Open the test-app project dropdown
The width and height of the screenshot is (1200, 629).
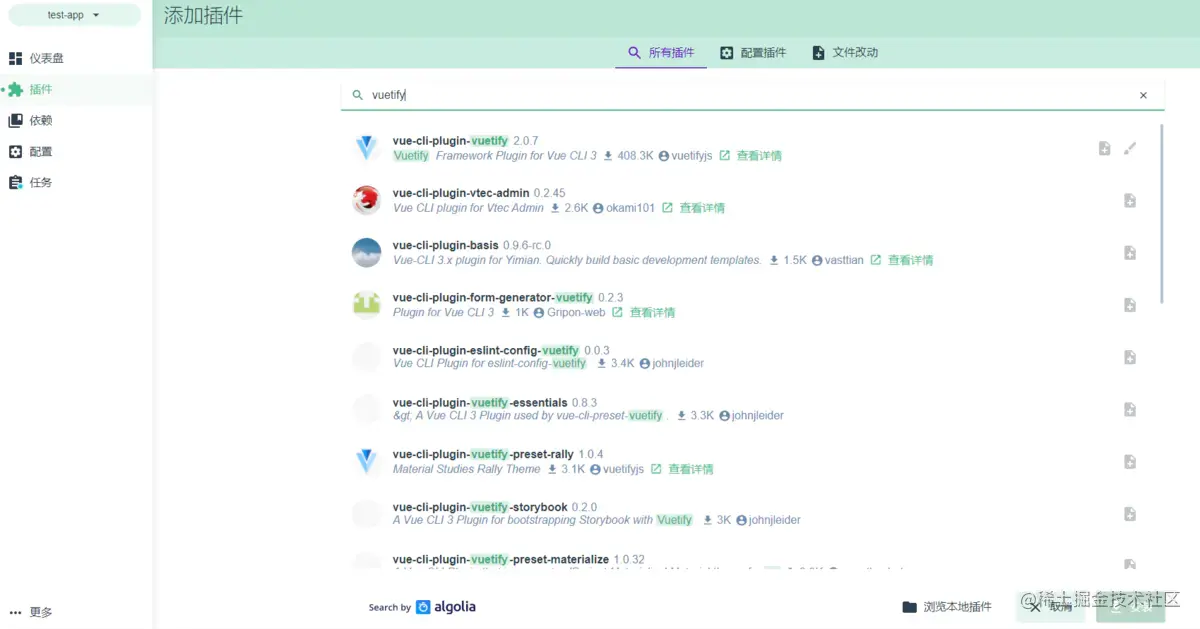[x=75, y=15]
